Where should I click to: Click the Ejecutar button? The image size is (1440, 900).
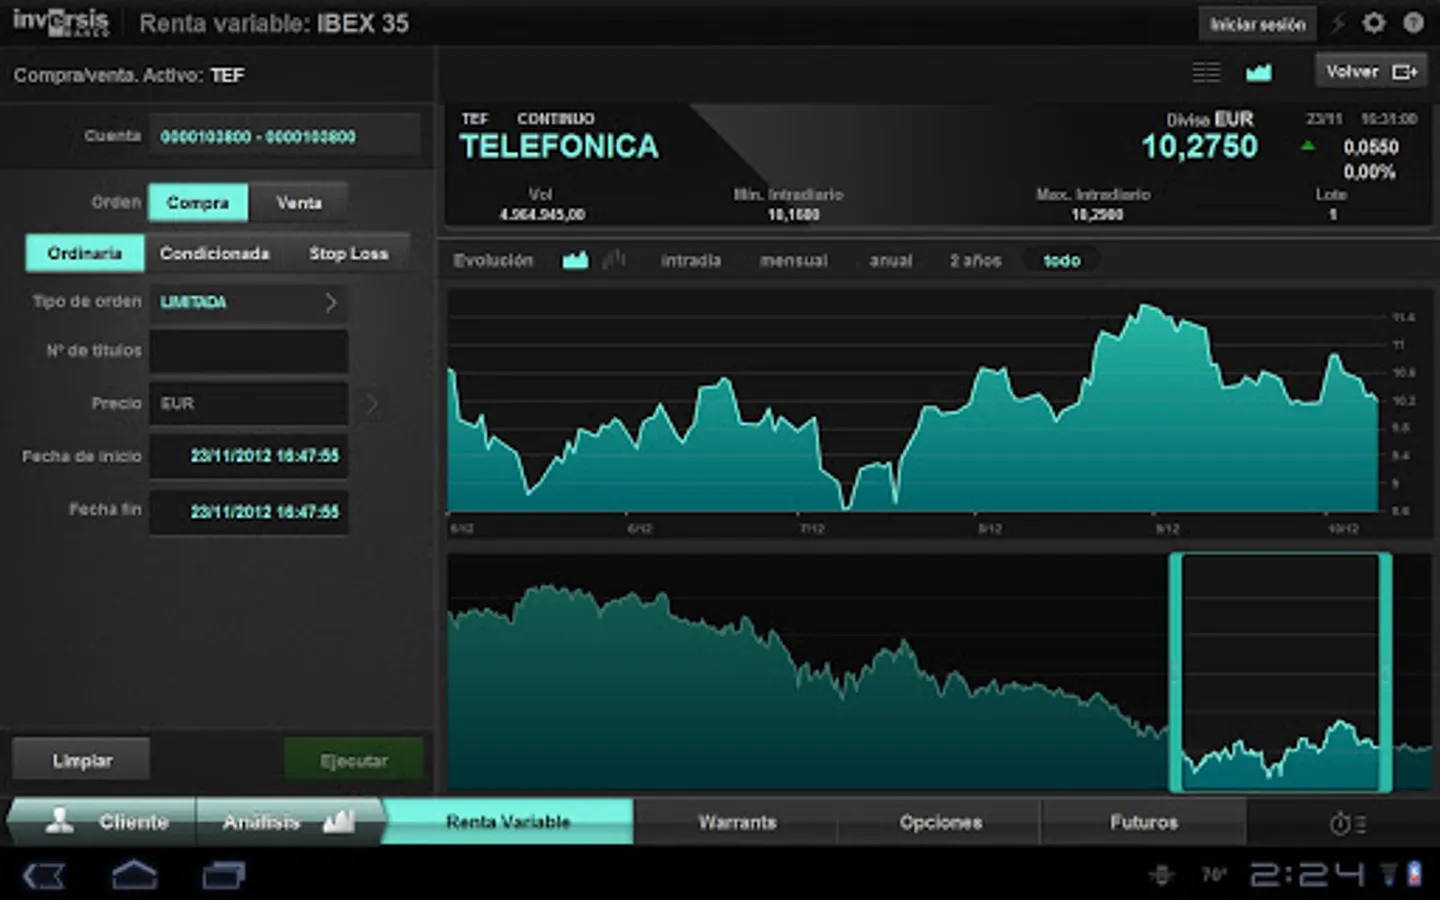point(353,761)
